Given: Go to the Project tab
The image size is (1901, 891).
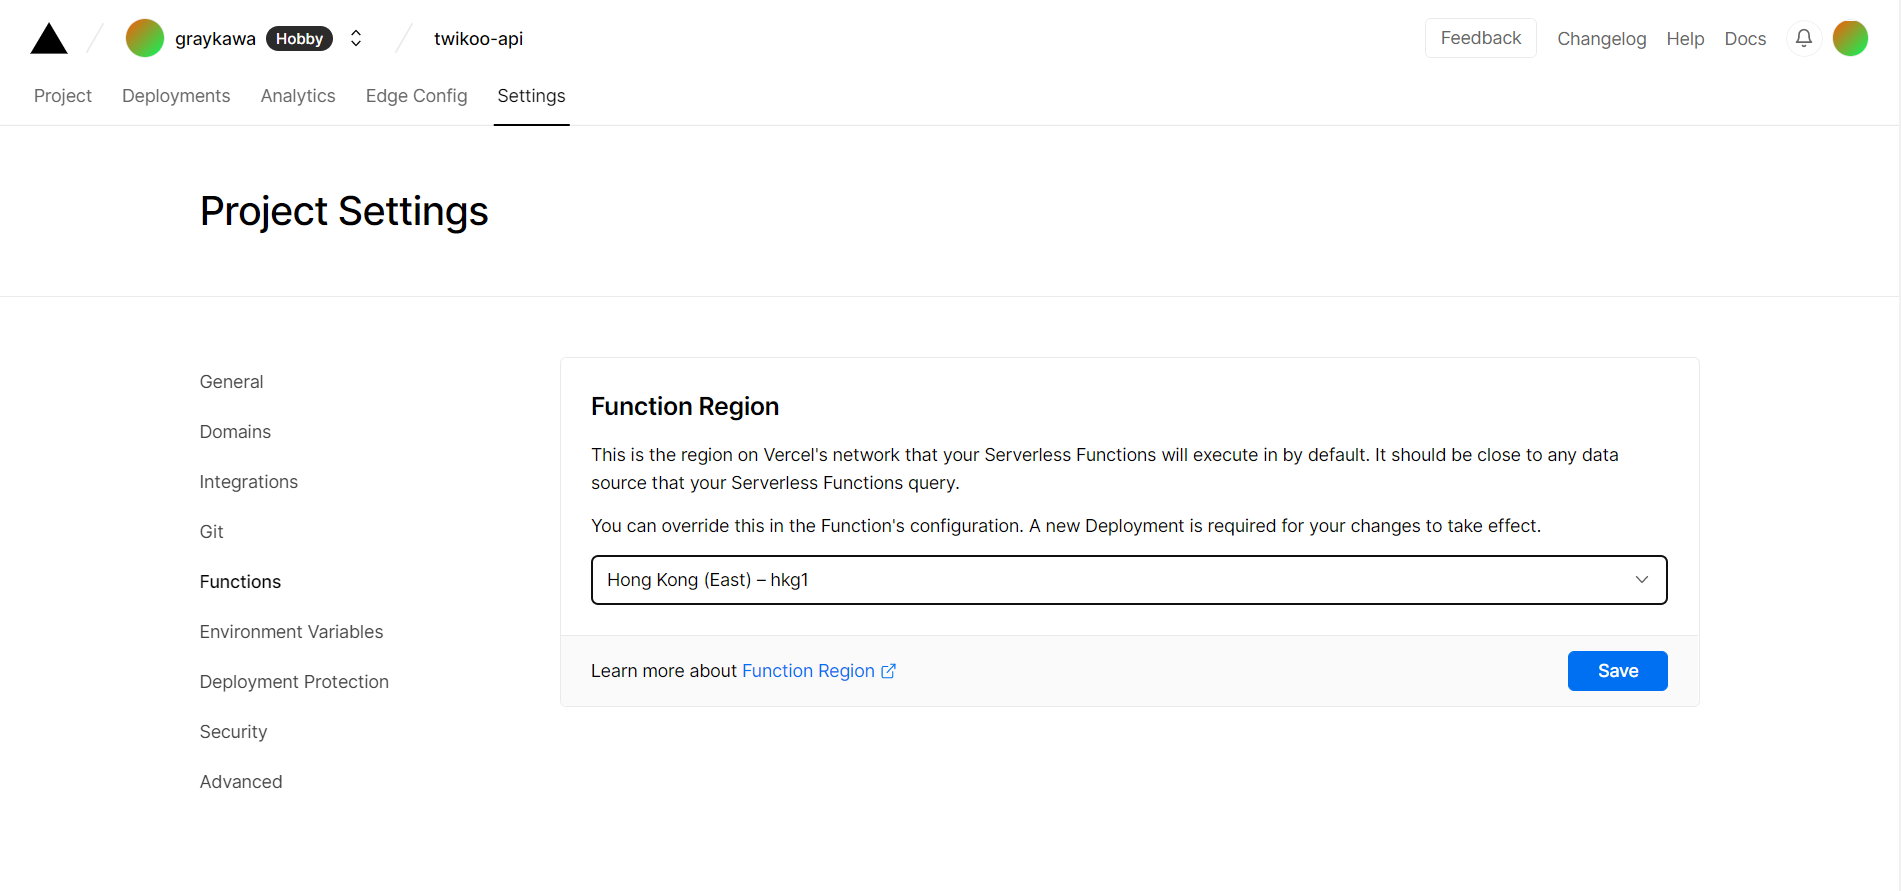Looking at the screenshot, I should point(63,96).
